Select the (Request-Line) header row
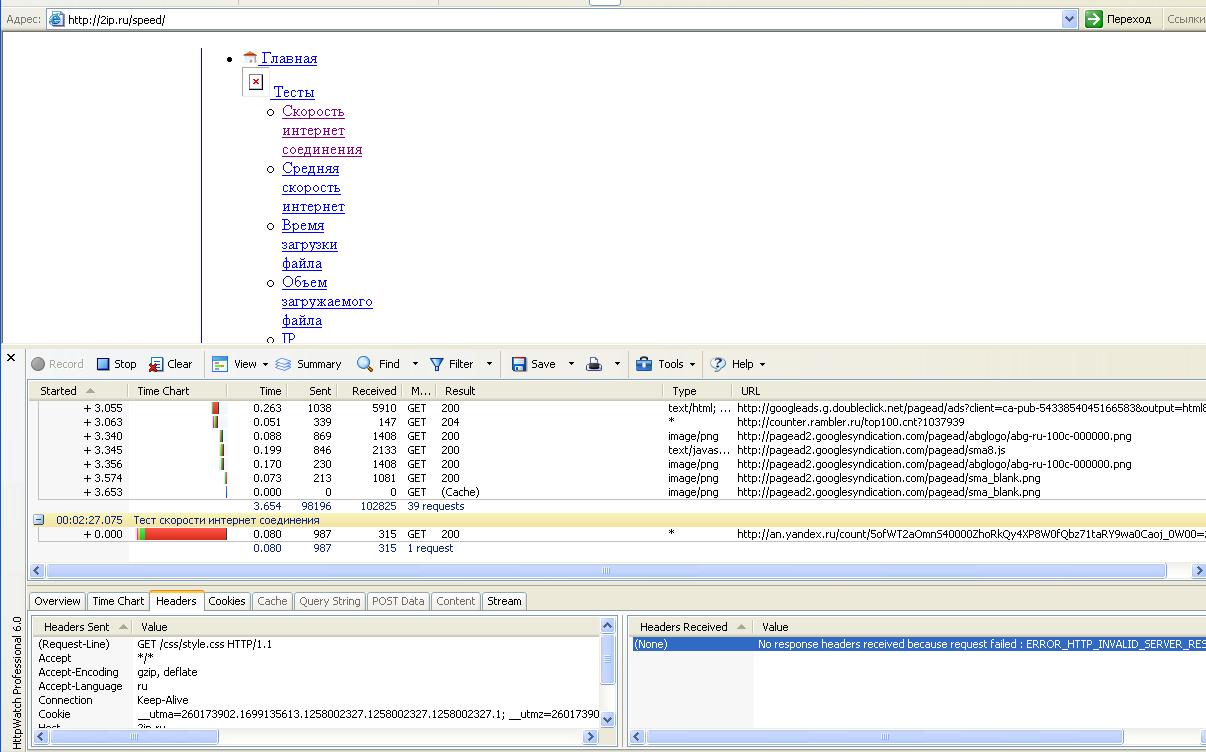This screenshot has width=1206, height=752. [316, 644]
